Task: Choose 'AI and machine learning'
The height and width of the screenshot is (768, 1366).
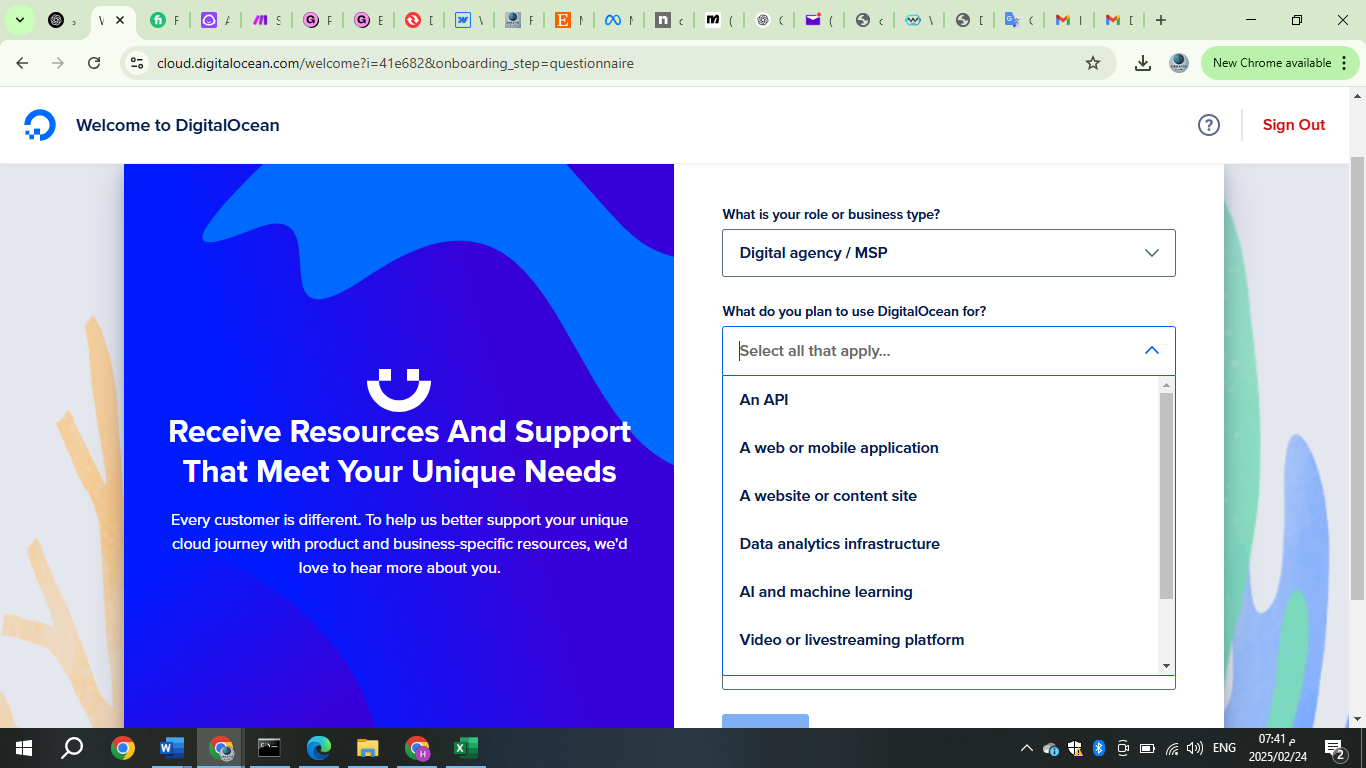Action: click(941, 592)
